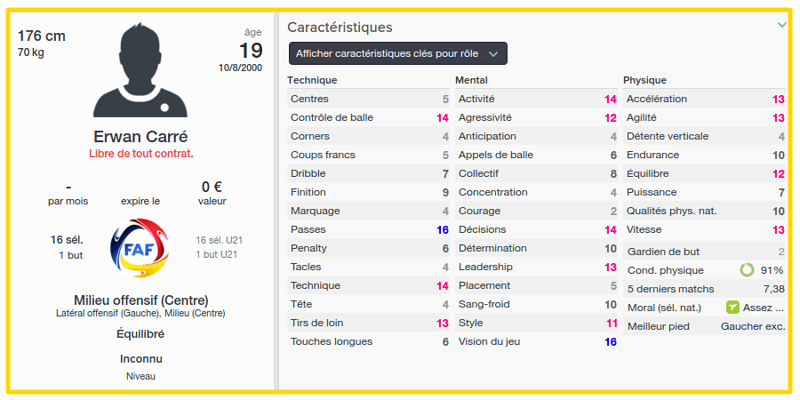Click Libre de tout contrat status
800x400 pixels.
(x=141, y=154)
